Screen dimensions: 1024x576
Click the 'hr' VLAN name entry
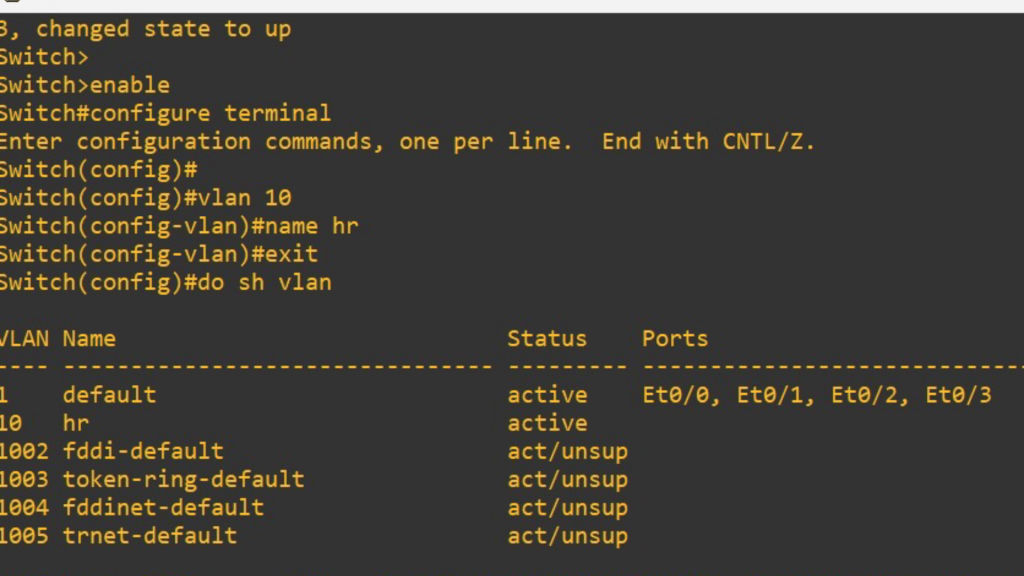[x=76, y=423]
